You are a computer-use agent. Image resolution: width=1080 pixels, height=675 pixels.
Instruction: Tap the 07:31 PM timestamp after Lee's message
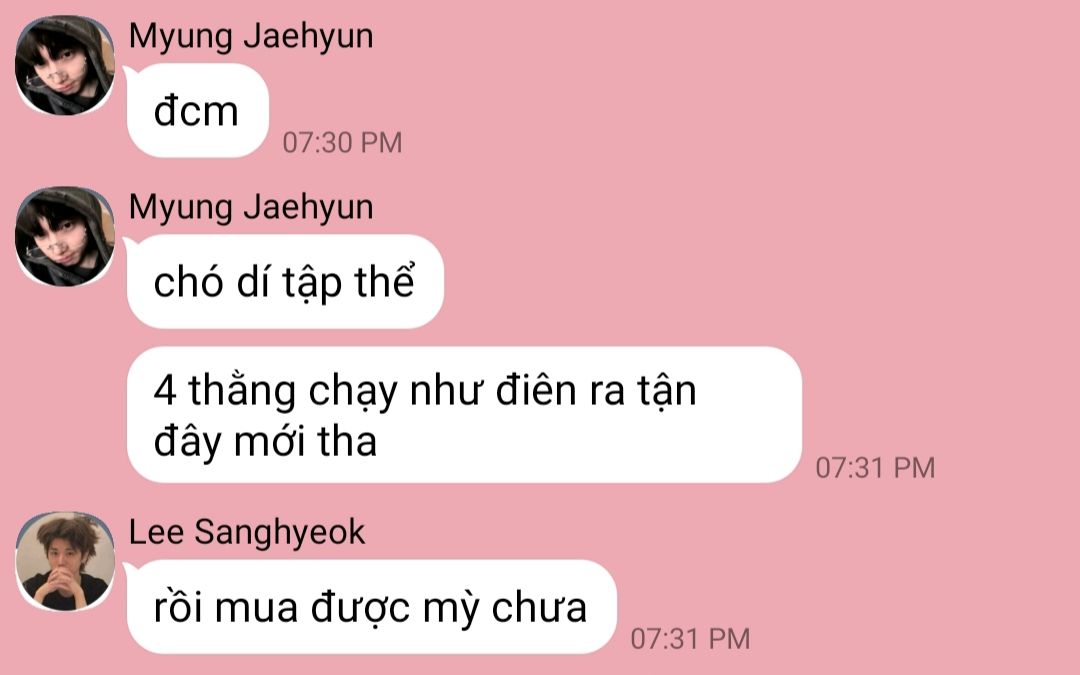[x=690, y=638]
